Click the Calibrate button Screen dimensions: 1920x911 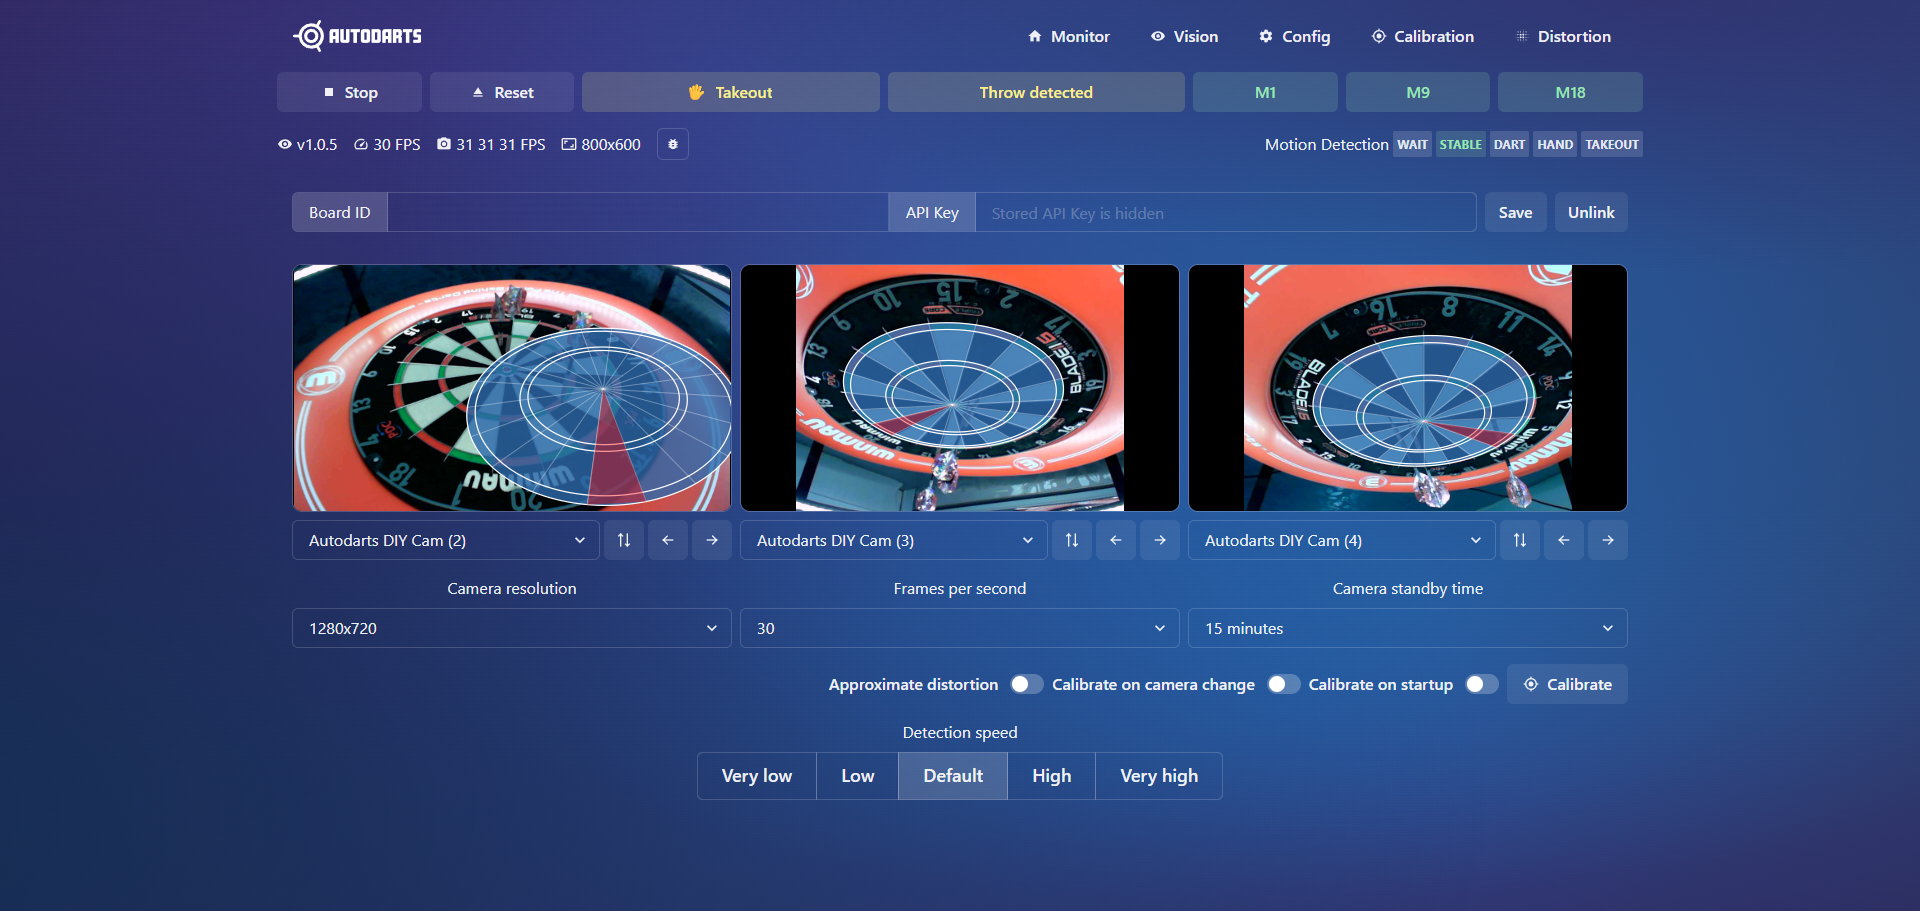[1567, 684]
